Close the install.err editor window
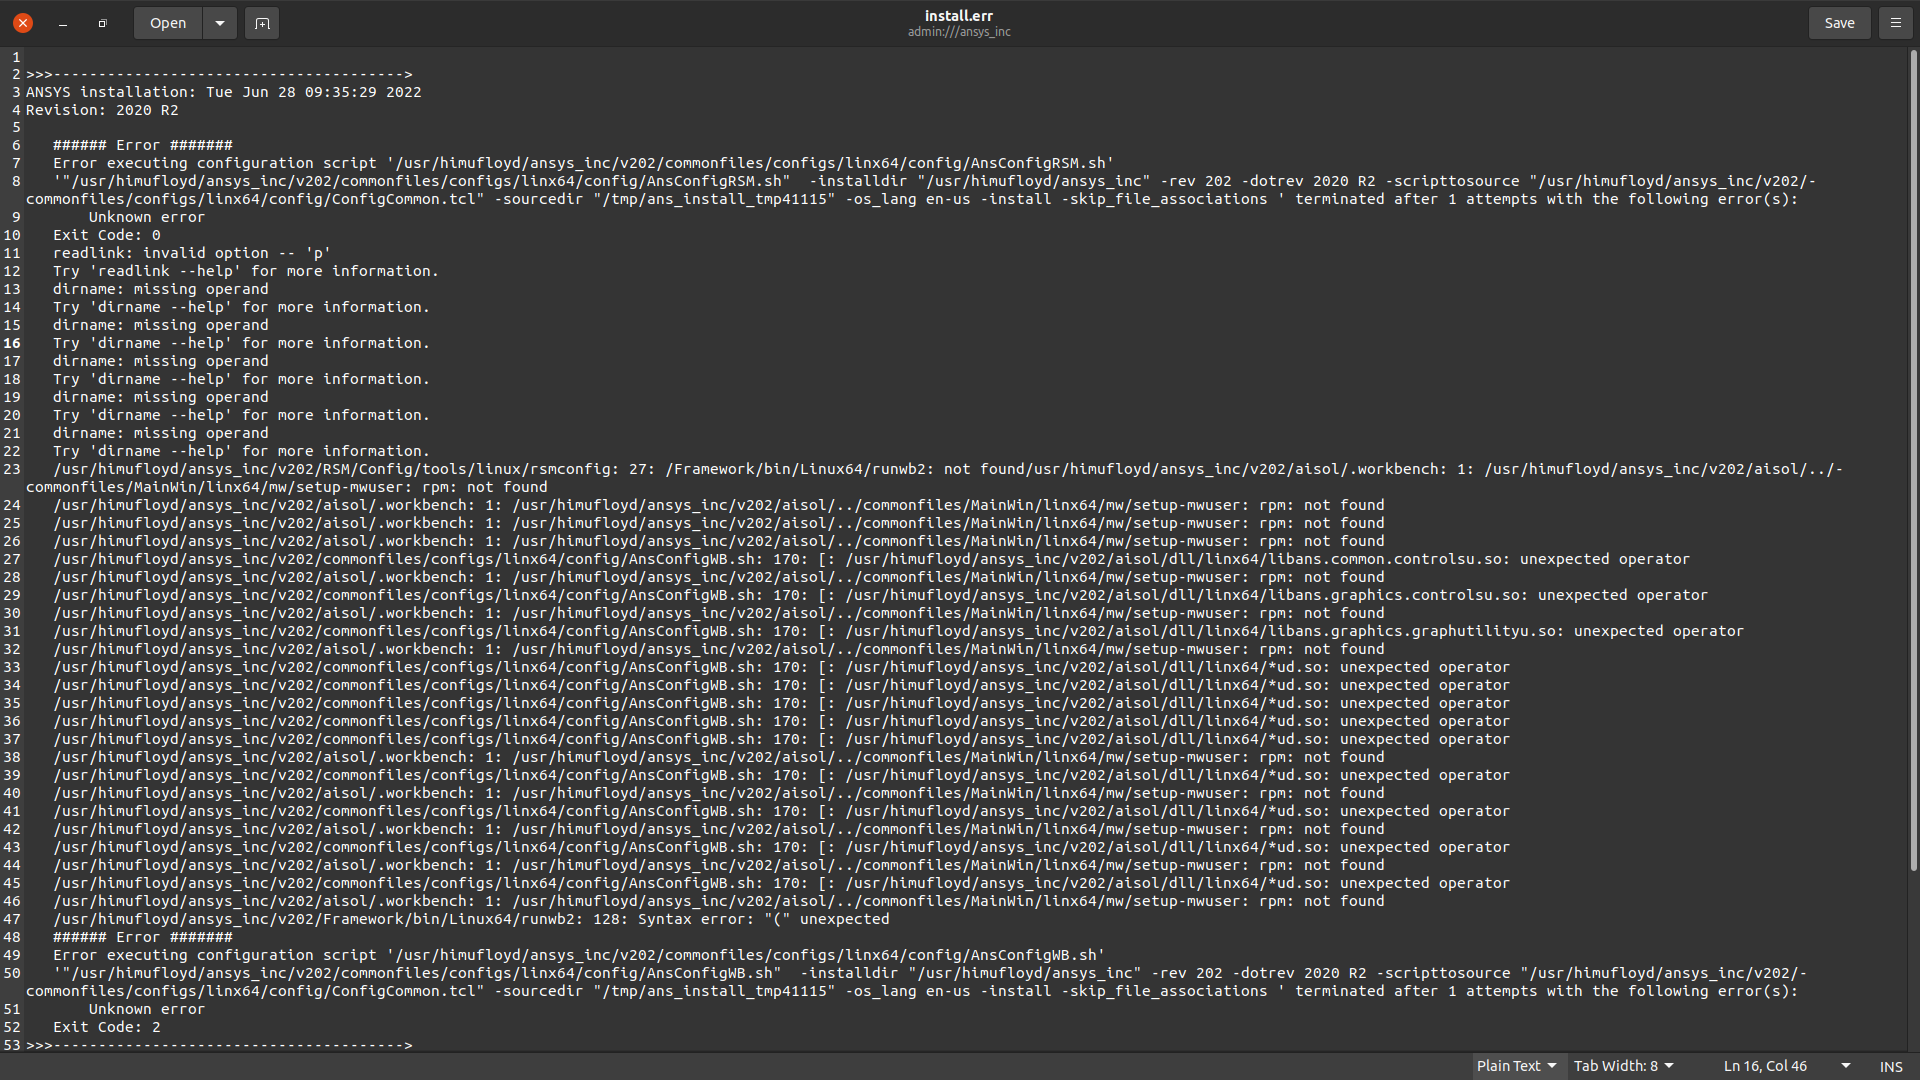 [x=23, y=23]
